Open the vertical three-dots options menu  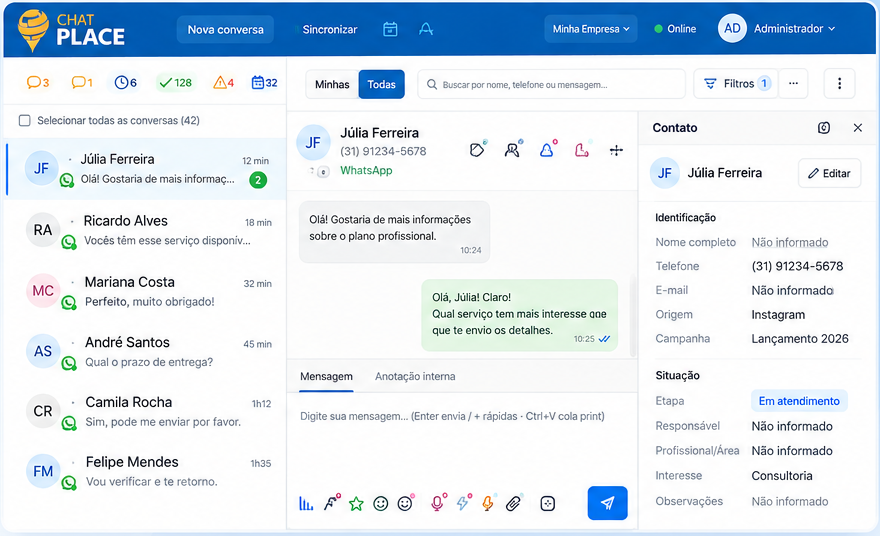tap(839, 84)
